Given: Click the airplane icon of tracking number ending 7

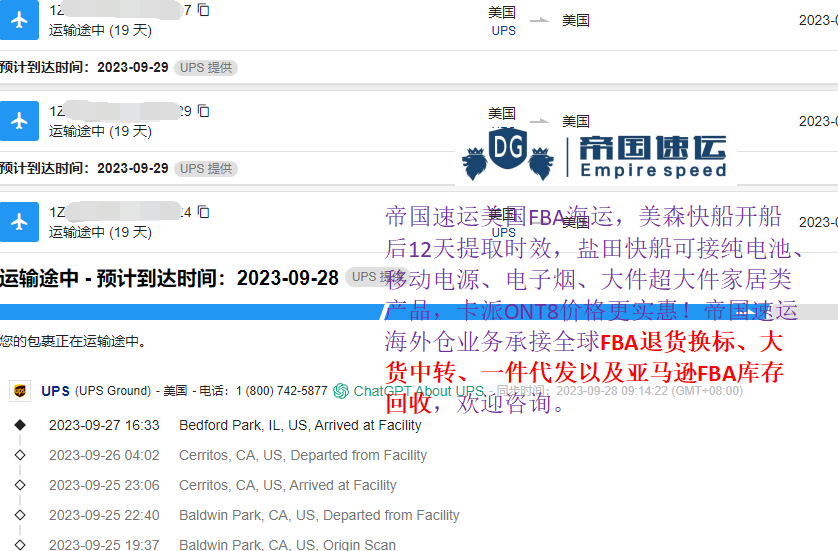Looking at the screenshot, I should 19,20.
